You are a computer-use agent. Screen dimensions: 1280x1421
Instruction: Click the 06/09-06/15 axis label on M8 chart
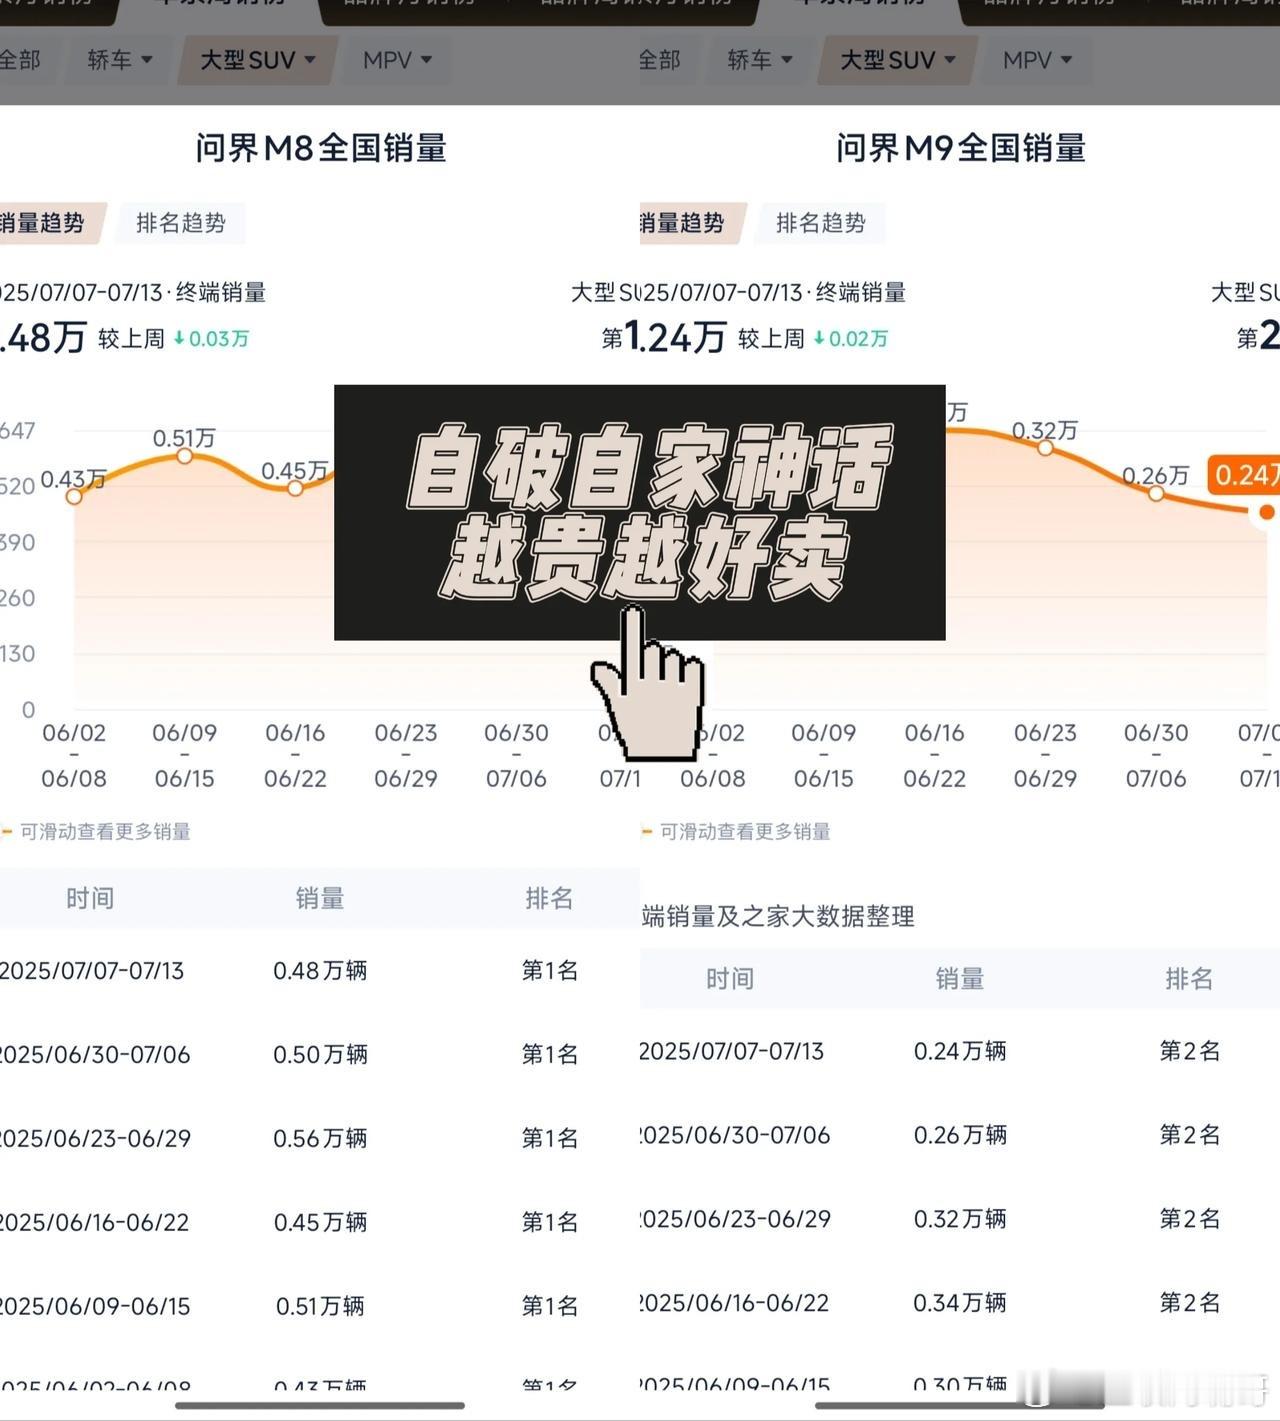coord(185,755)
